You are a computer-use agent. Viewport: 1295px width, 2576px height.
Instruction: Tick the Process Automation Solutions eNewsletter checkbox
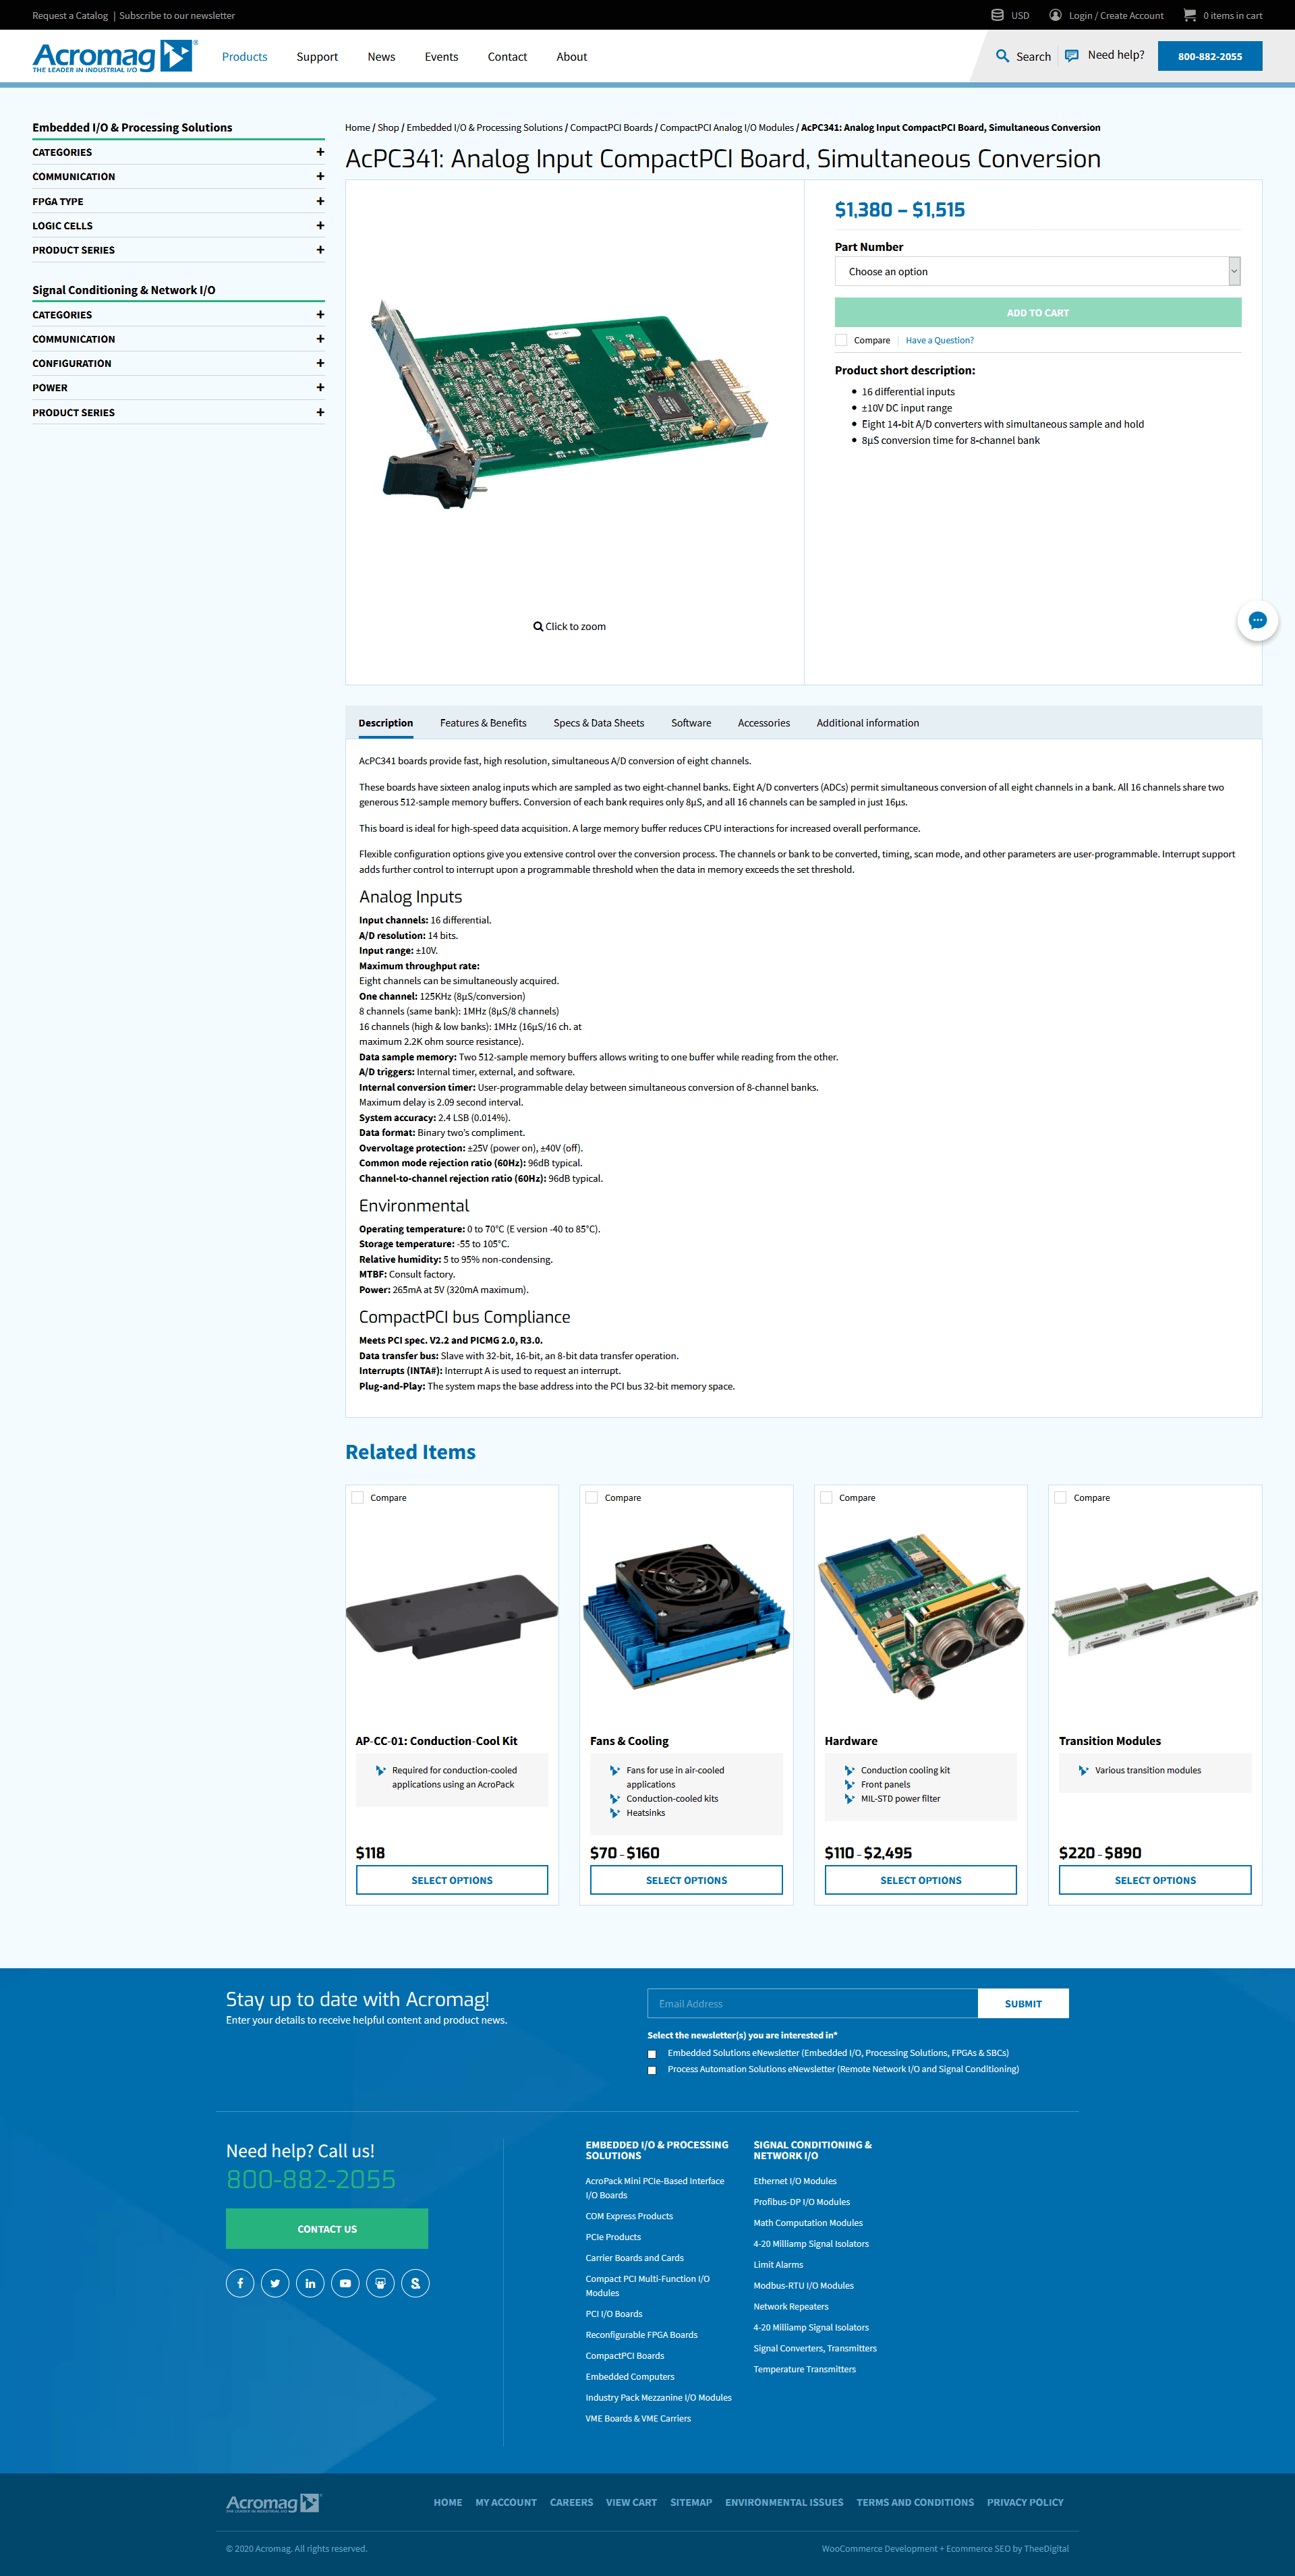click(x=652, y=2070)
